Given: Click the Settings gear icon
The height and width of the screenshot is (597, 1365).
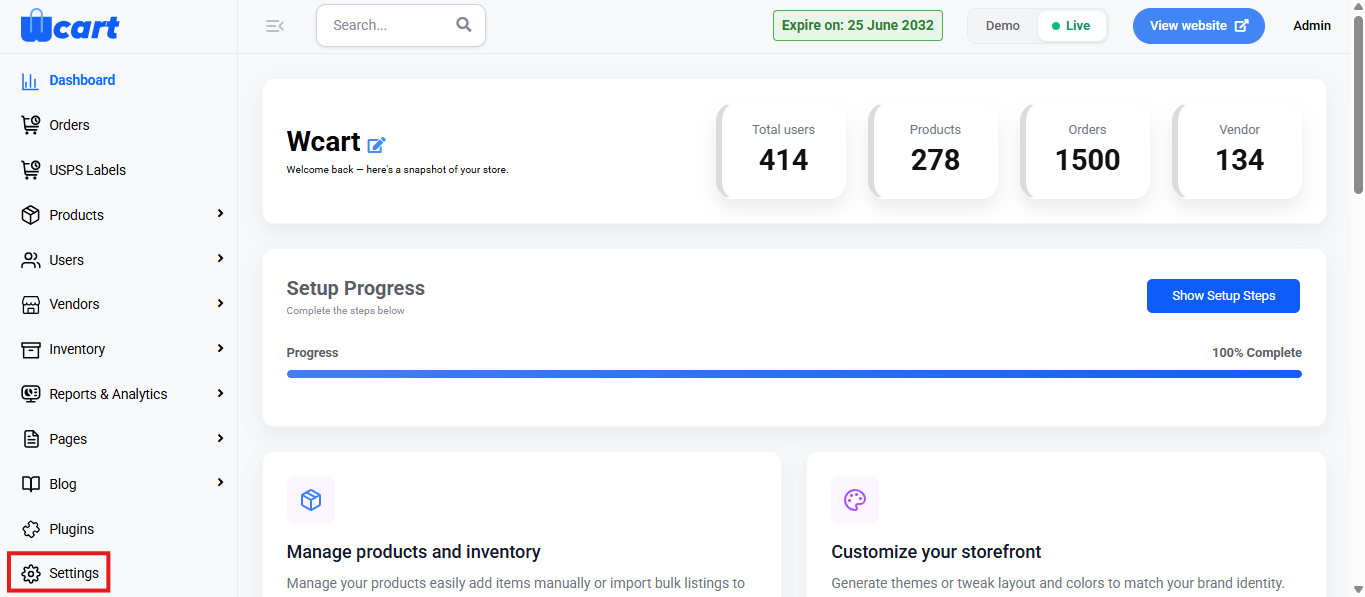Looking at the screenshot, I should (31, 574).
